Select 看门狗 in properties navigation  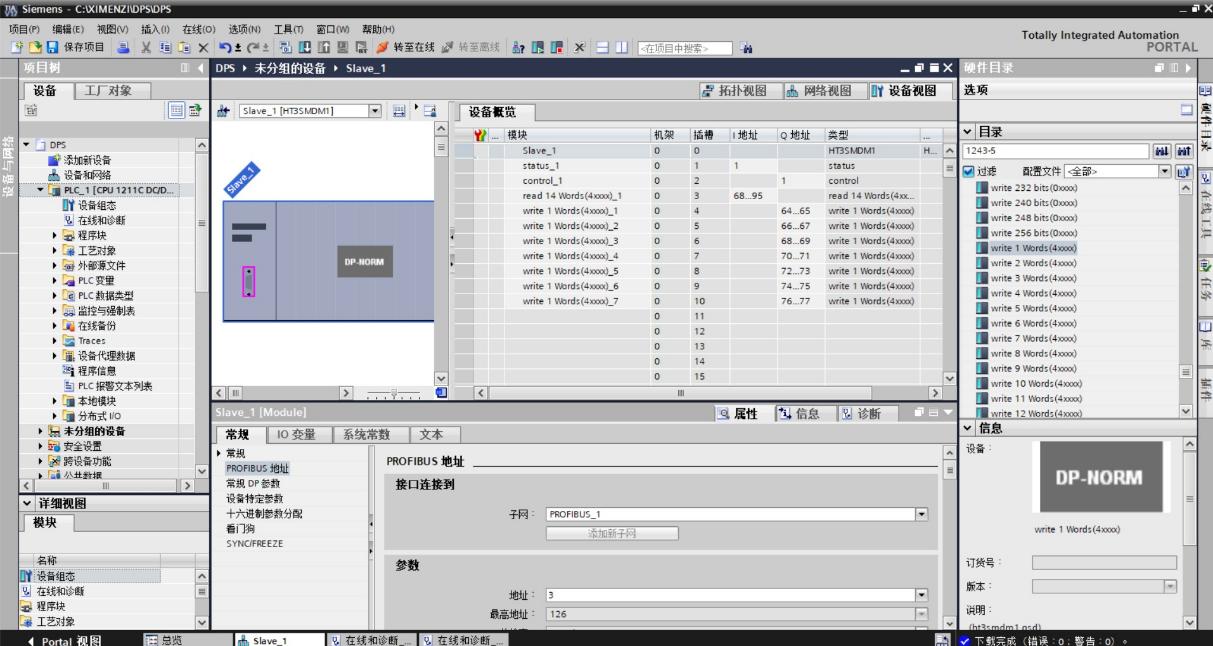pos(238,528)
